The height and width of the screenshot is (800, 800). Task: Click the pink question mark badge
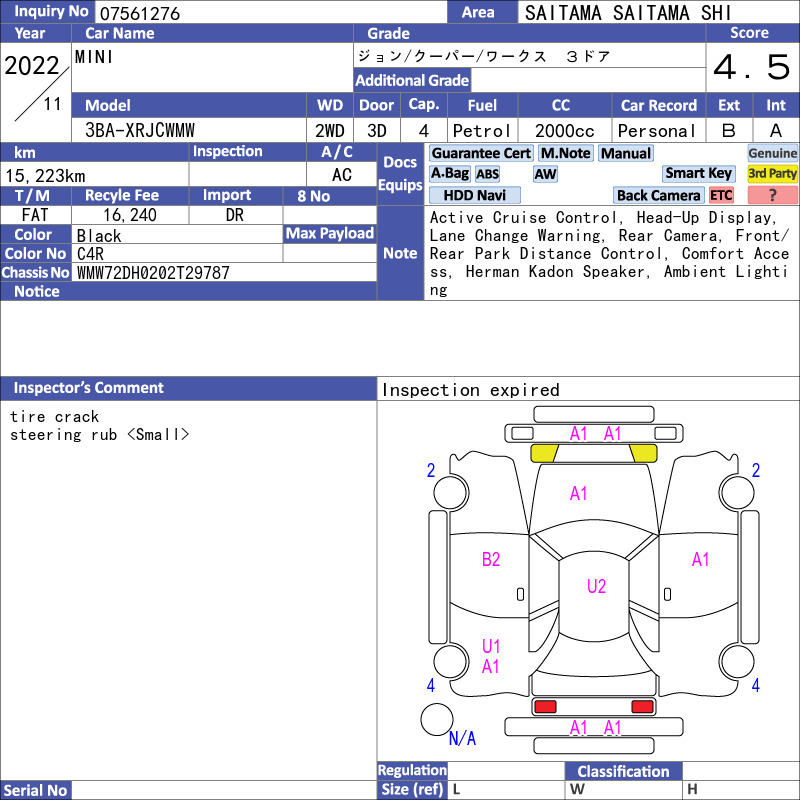772,195
